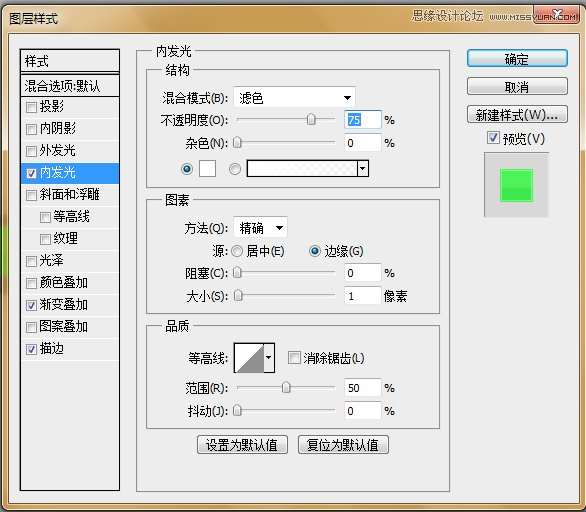The height and width of the screenshot is (512, 586).
Task: Toggle the 预览(V) preview checkbox
Action: click(493, 138)
